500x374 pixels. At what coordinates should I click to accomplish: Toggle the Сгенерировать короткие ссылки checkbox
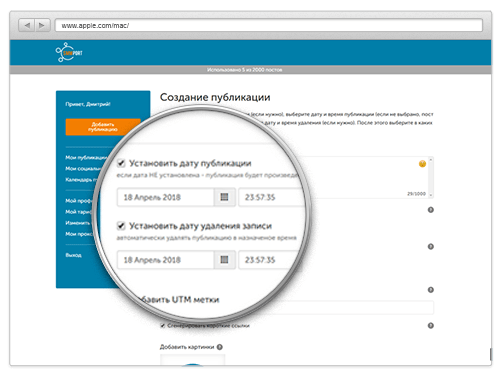click(163, 326)
